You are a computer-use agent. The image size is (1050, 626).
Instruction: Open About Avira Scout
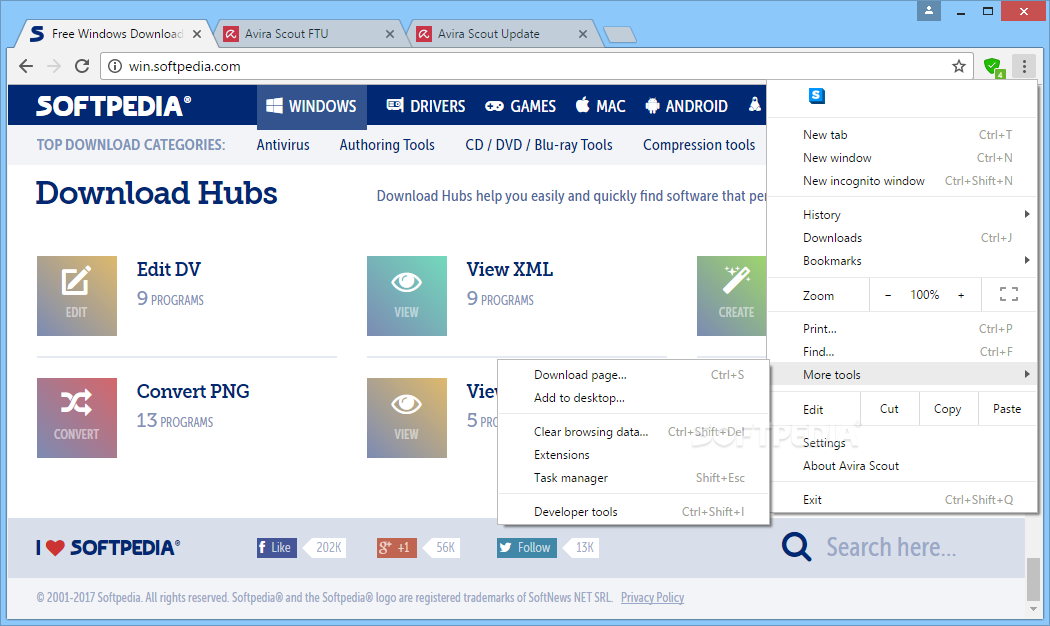click(x=901, y=465)
